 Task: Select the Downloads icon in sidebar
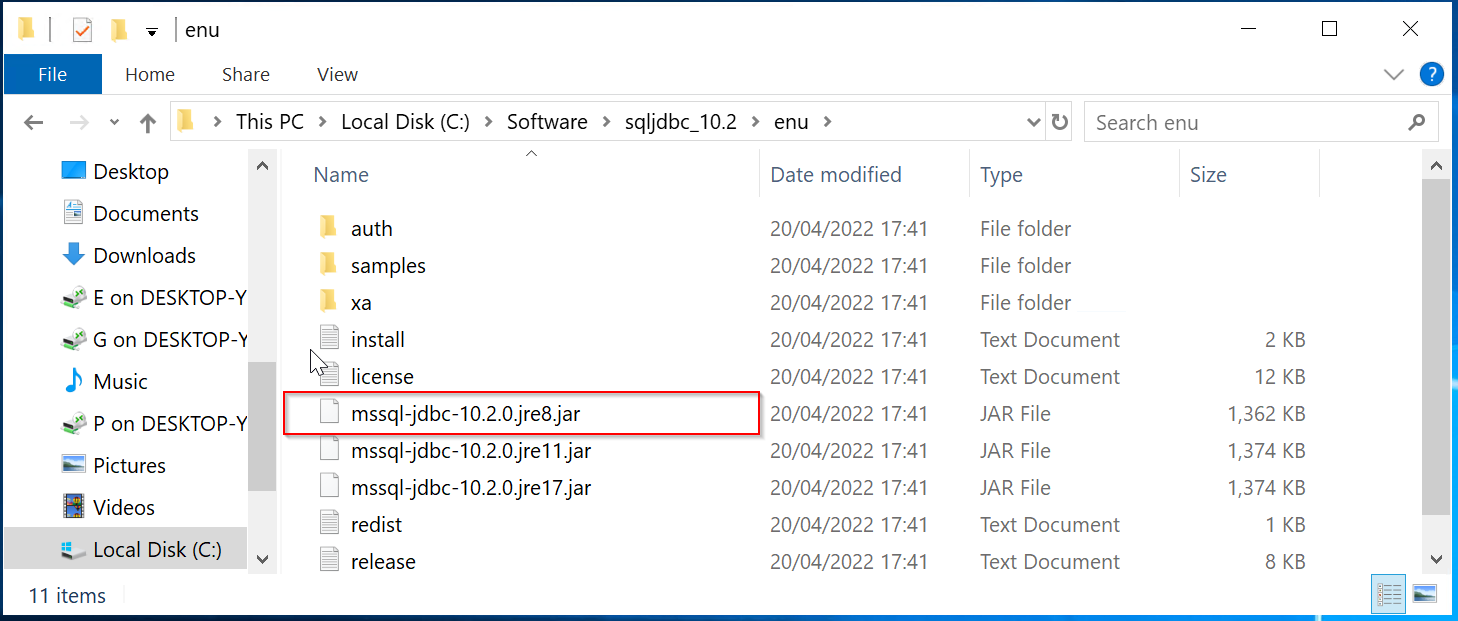[x=74, y=255]
